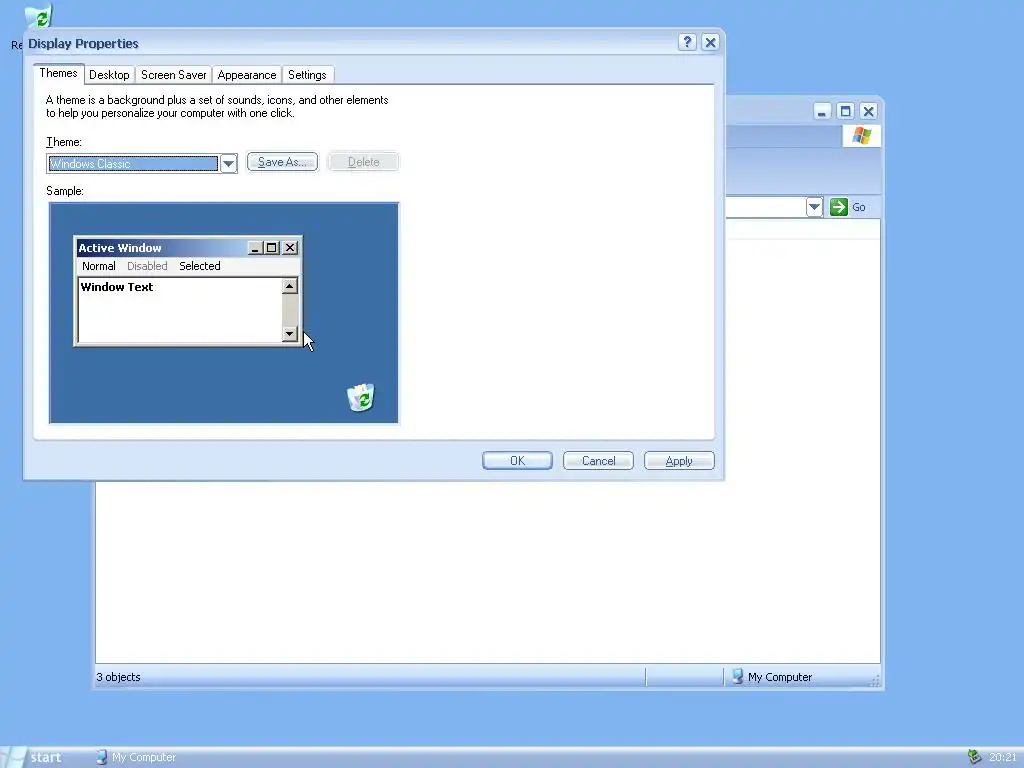Select the Settings tab
This screenshot has height=768, width=1024.
307,74
